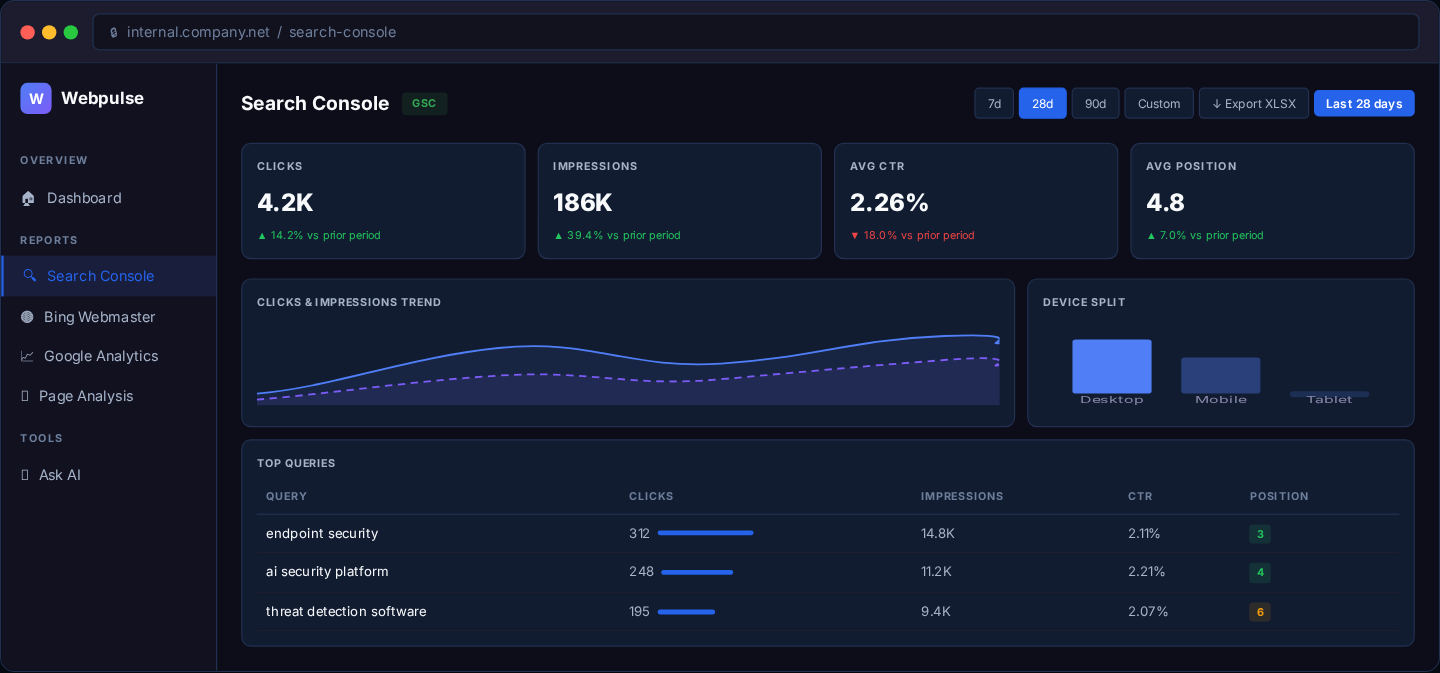The image size is (1440, 673).
Task: Choose a Custom date range
Action: [x=1159, y=103]
